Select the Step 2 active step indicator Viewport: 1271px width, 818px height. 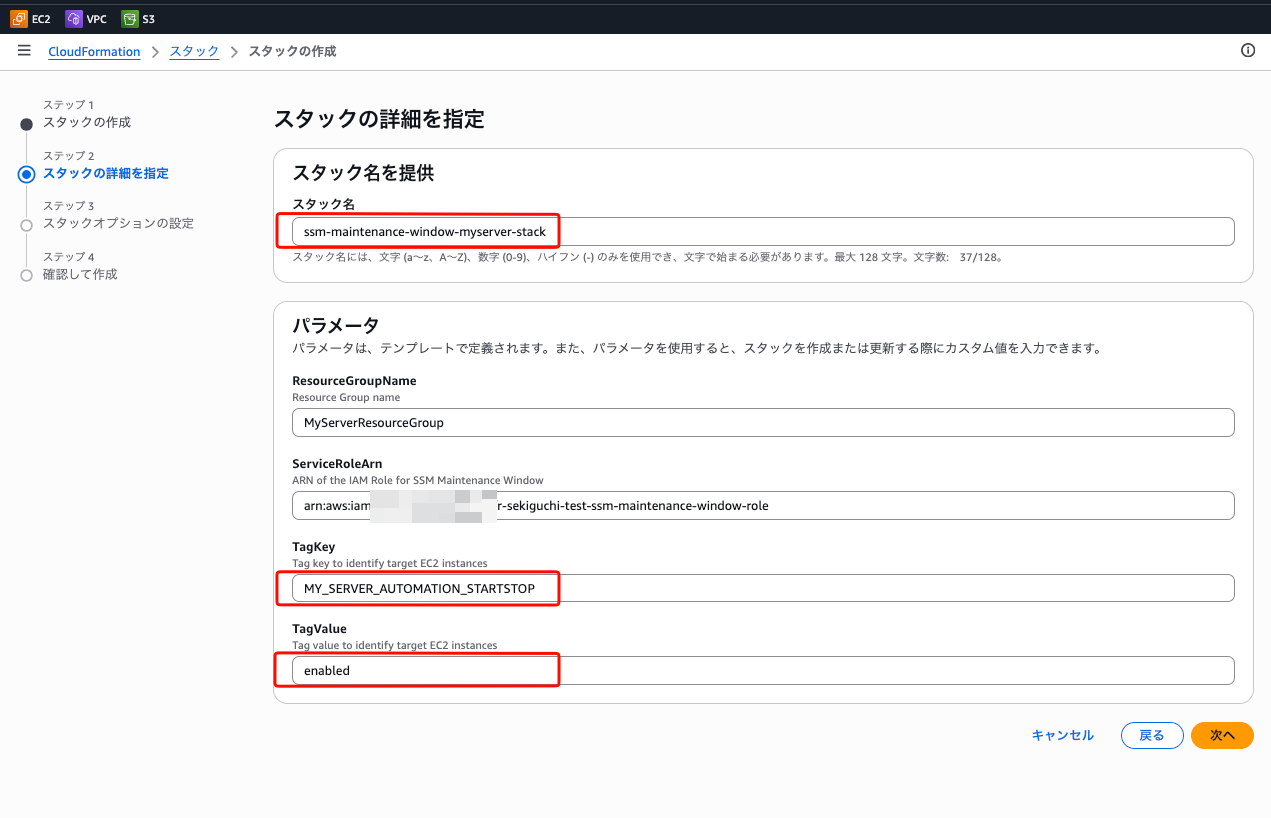(x=27, y=174)
